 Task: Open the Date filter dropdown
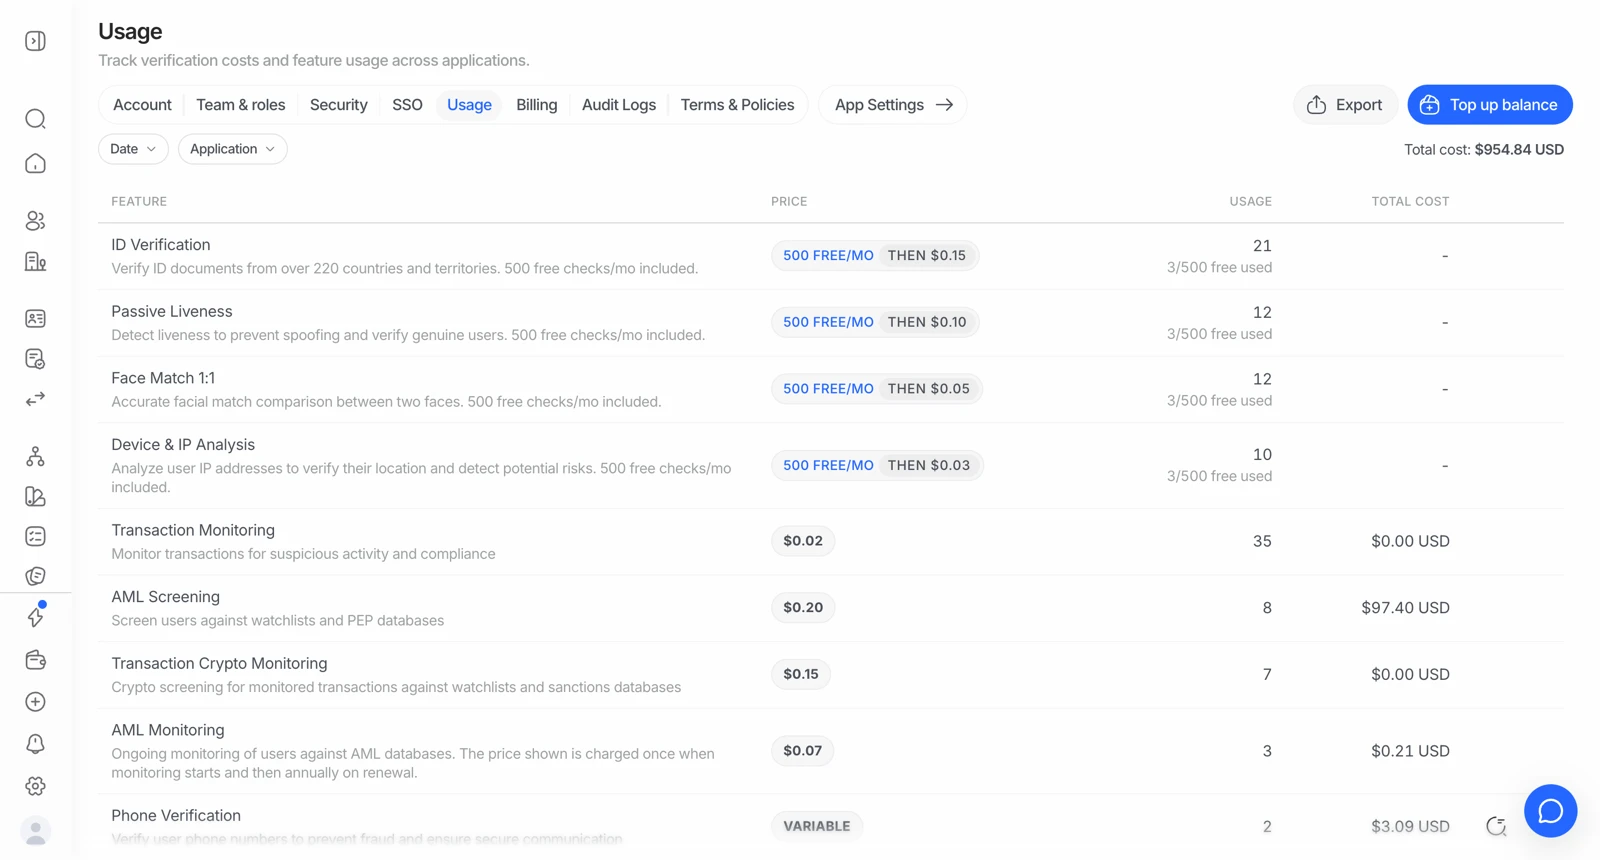coord(133,149)
